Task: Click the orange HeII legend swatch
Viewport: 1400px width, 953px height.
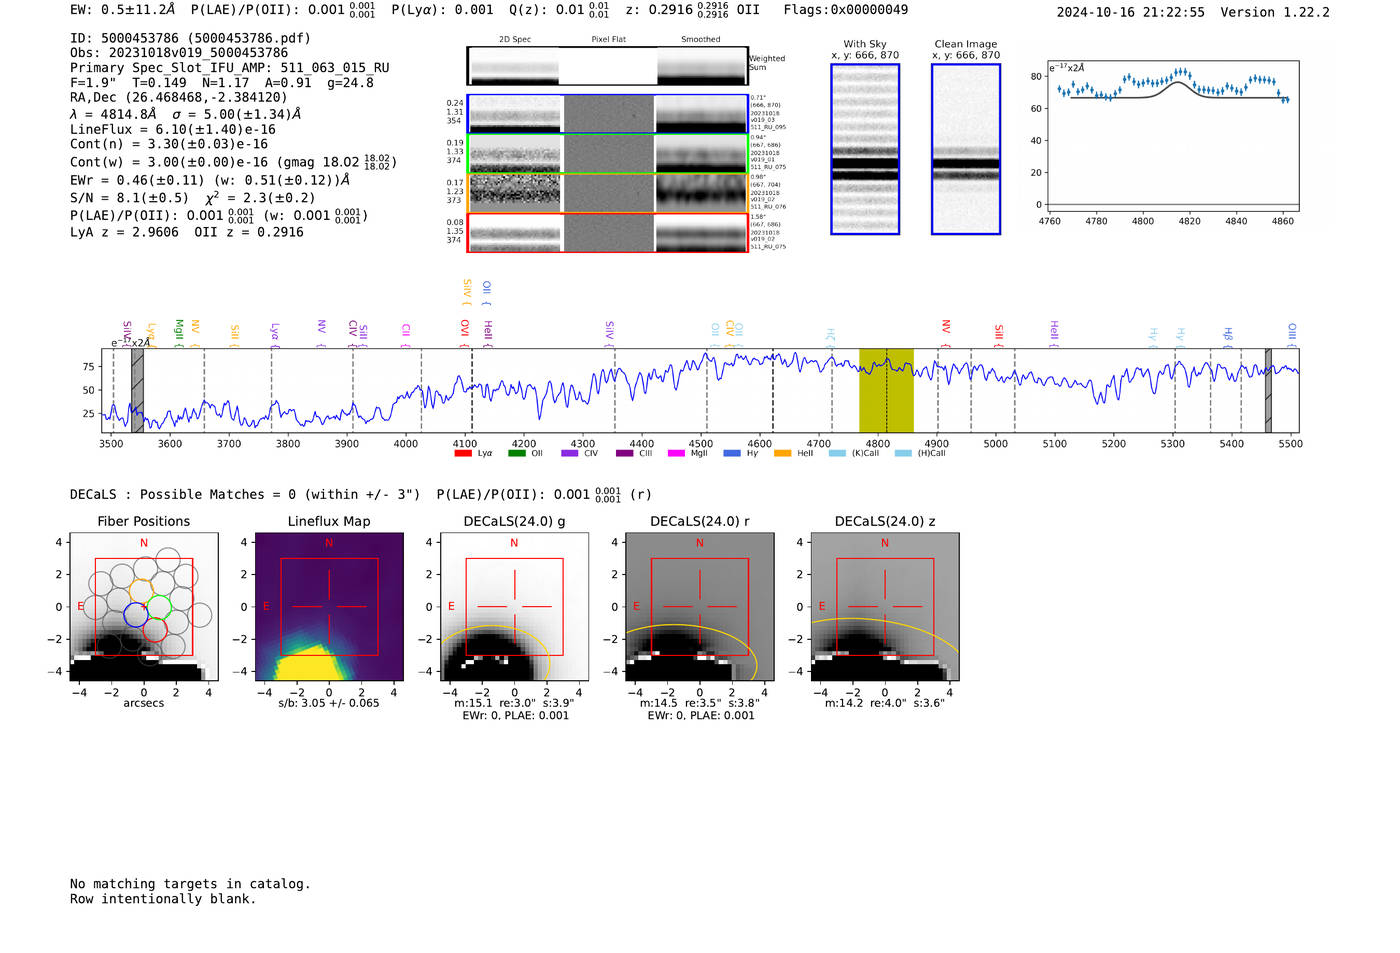Action: (782, 454)
